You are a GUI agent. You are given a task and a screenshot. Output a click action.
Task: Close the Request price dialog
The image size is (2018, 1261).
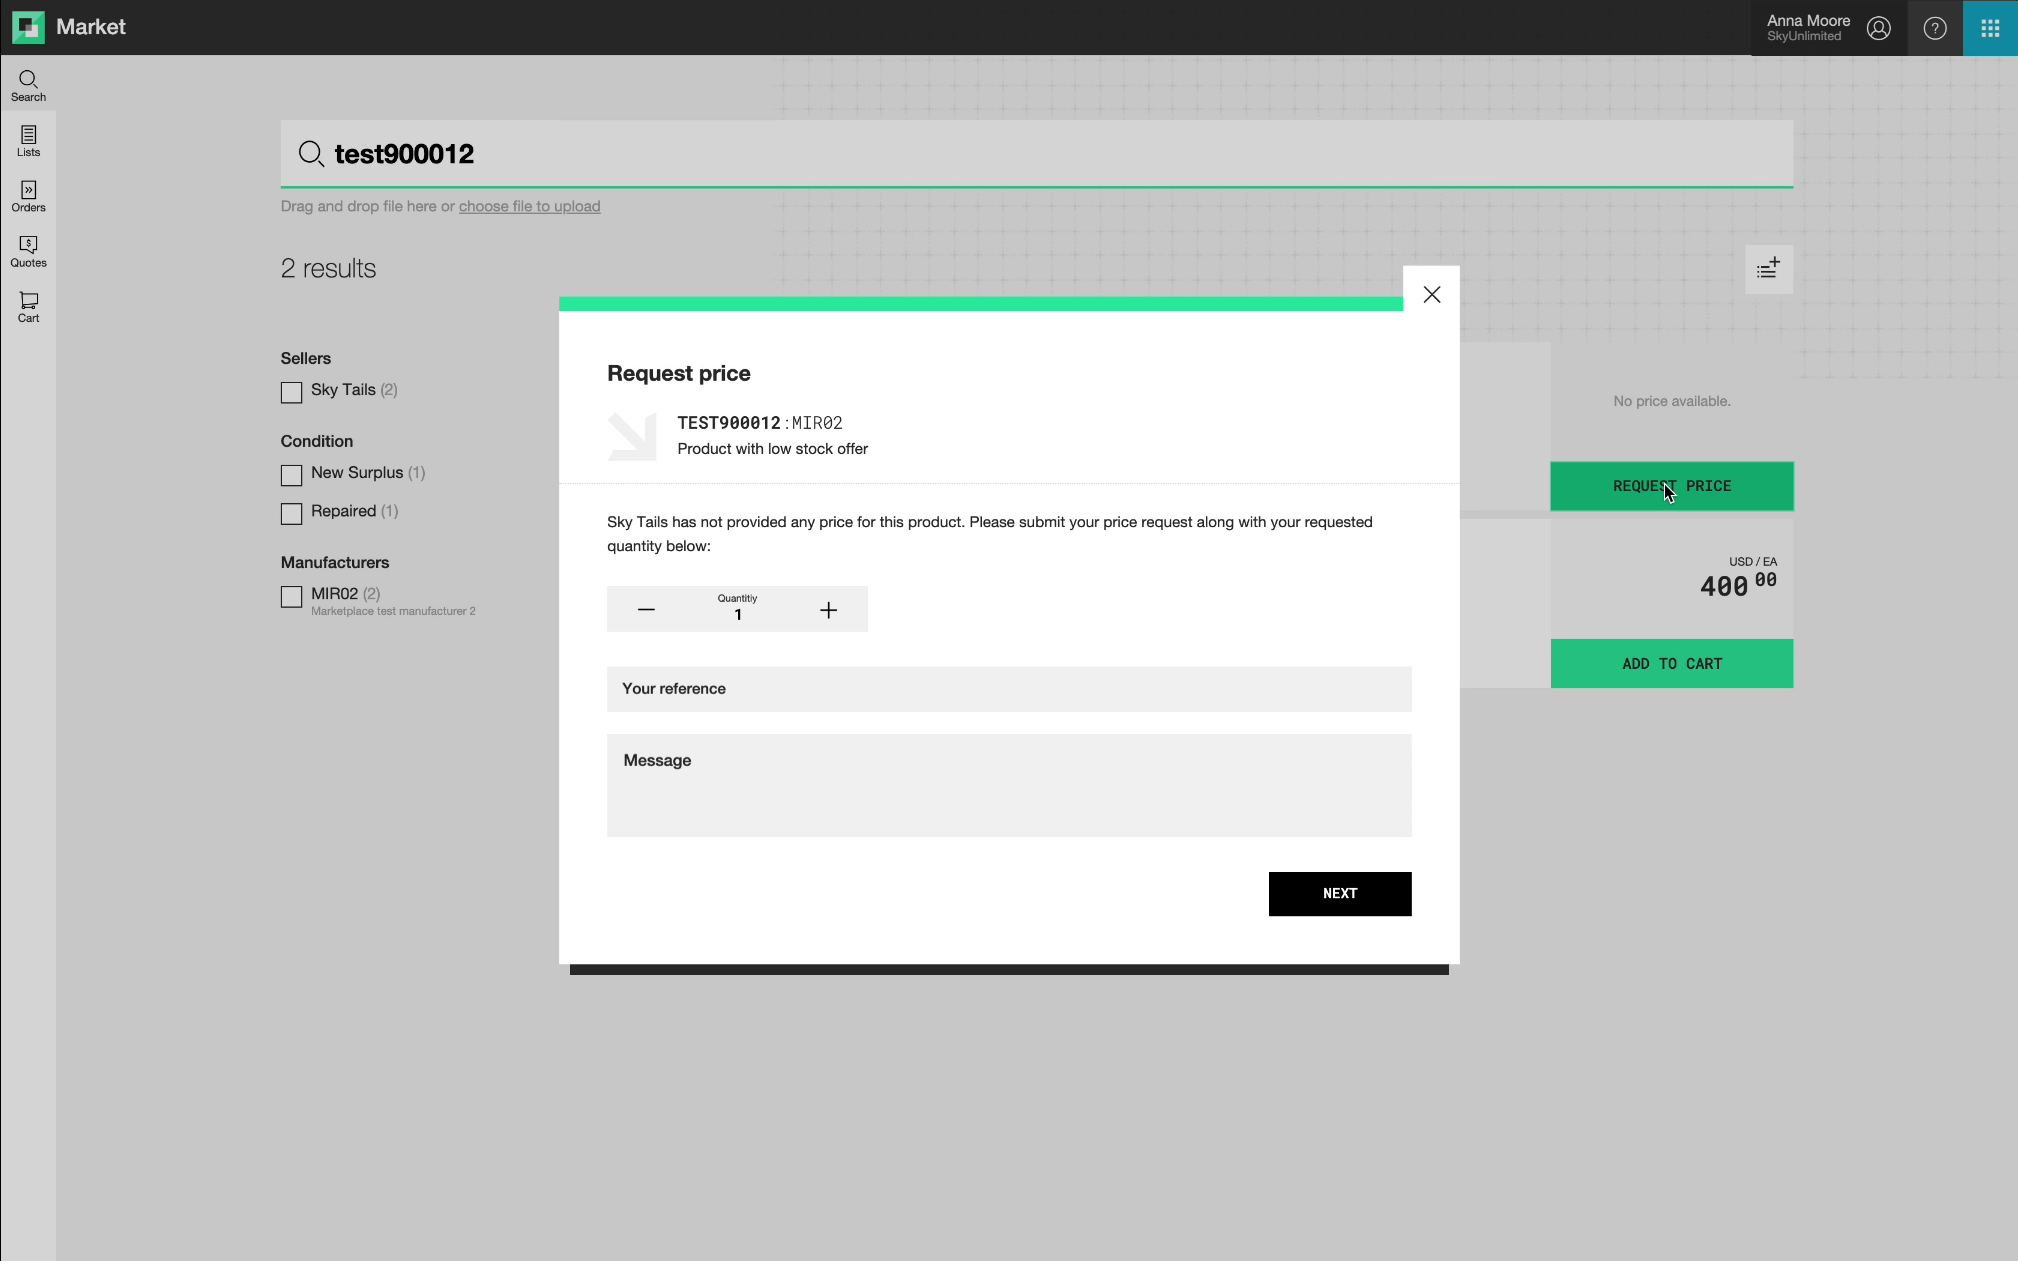1431,294
